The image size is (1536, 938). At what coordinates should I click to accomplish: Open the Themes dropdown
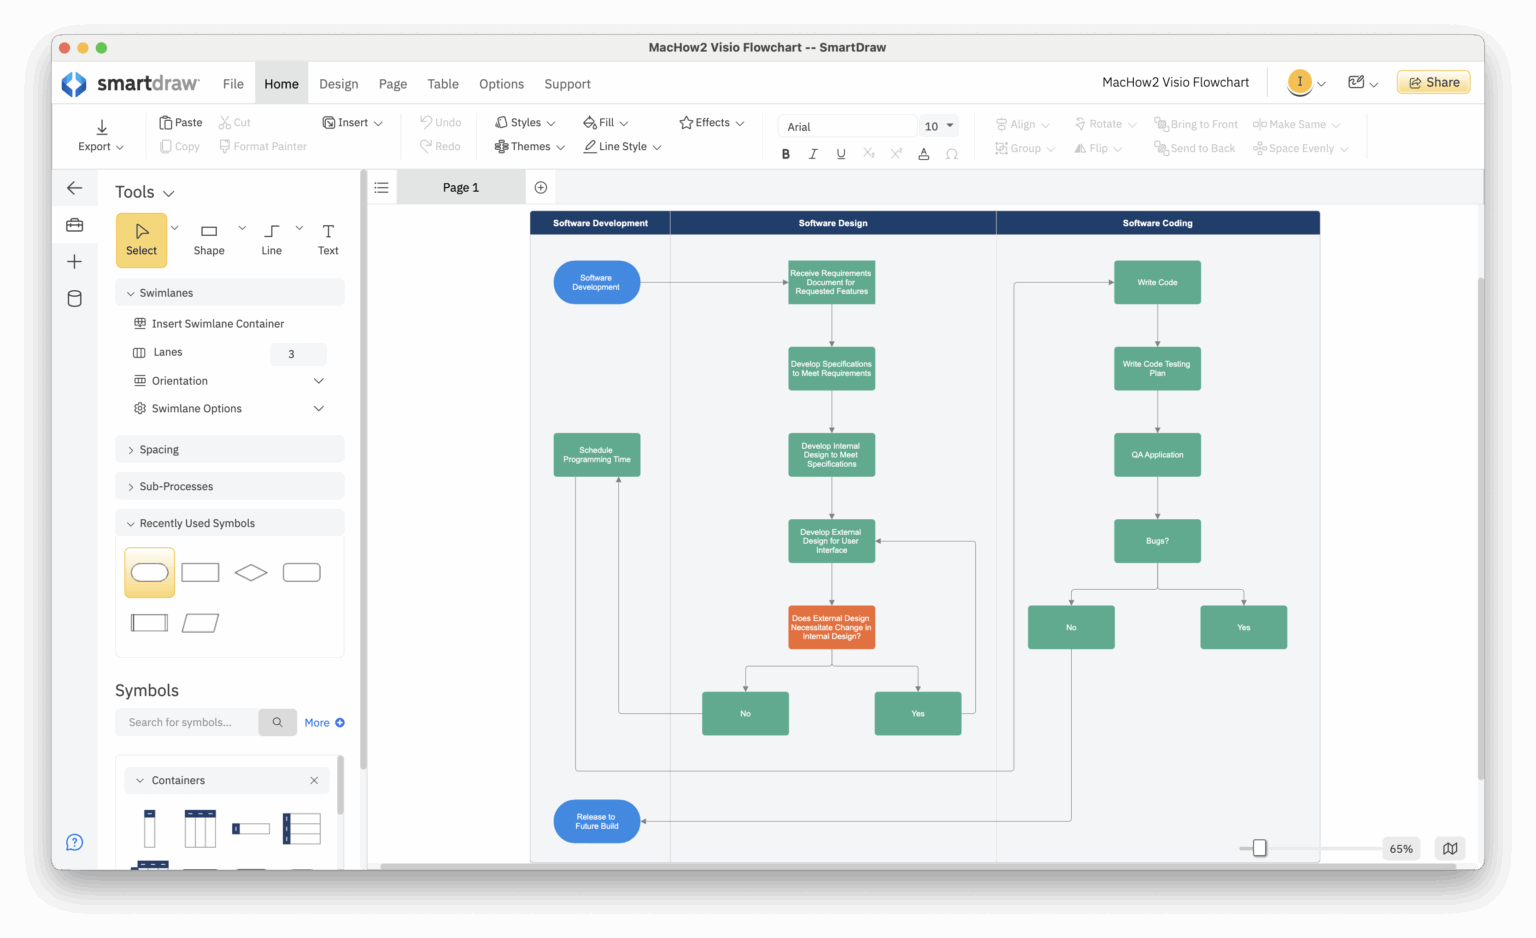528,146
